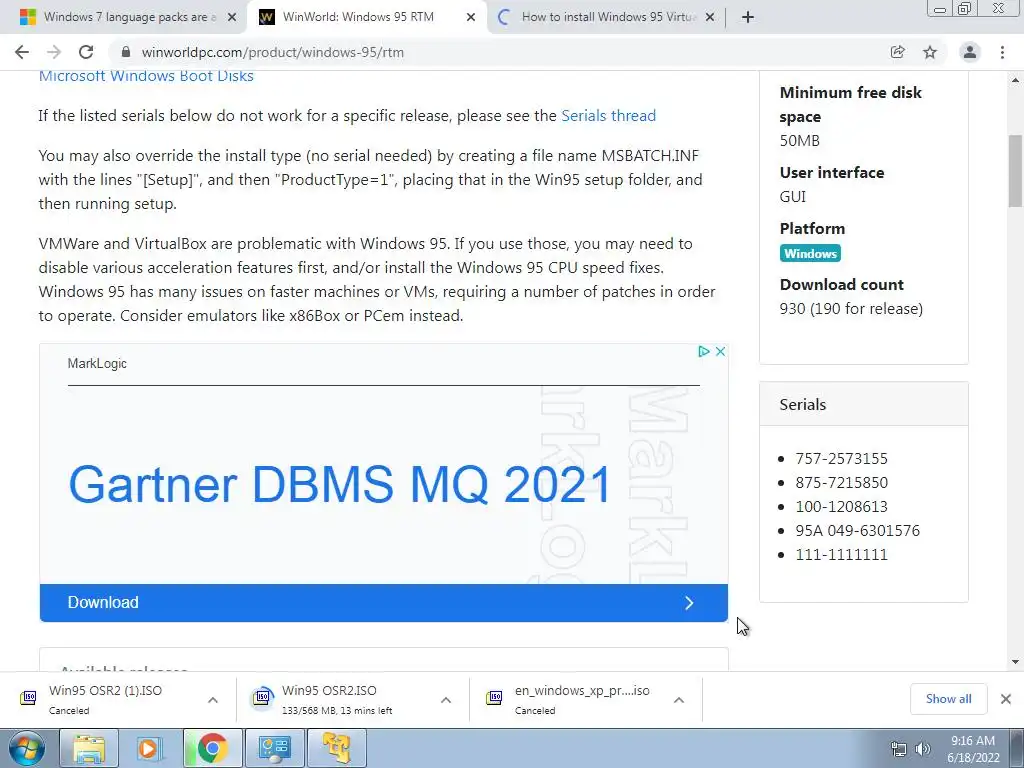Open the Microsoft Windows Boot Disks link
This screenshot has width=1024, height=768.
pyautogui.click(x=146, y=76)
